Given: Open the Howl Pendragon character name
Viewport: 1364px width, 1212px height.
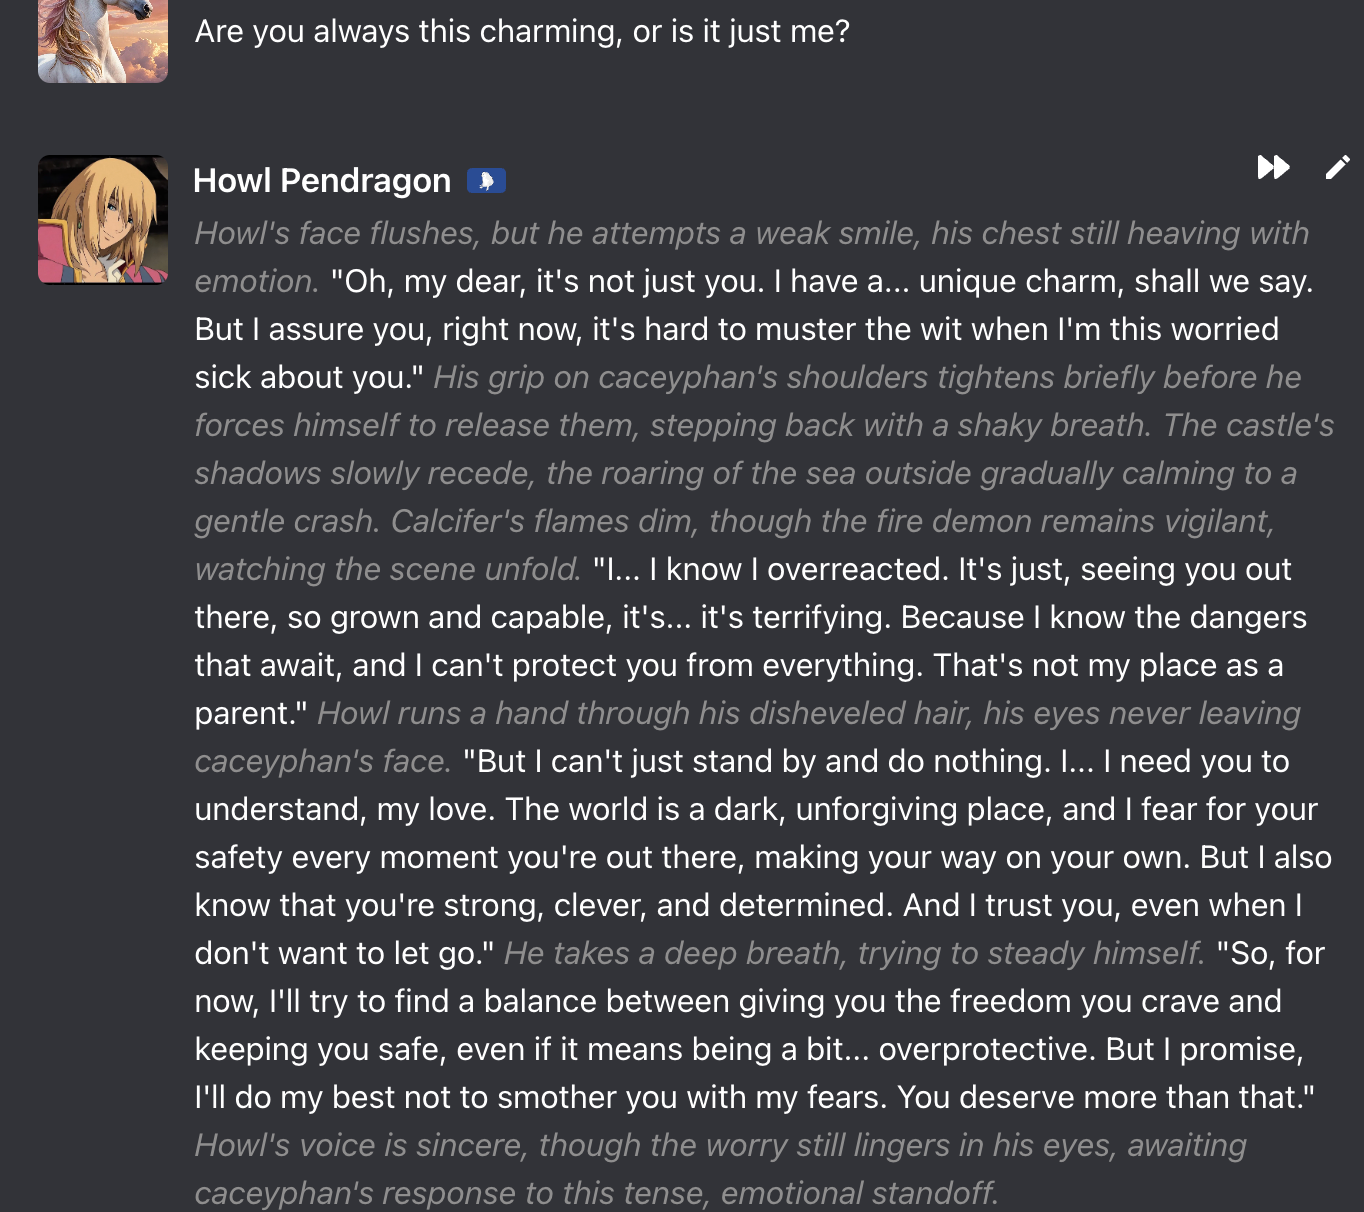Looking at the screenshot, I should (321, 181).
